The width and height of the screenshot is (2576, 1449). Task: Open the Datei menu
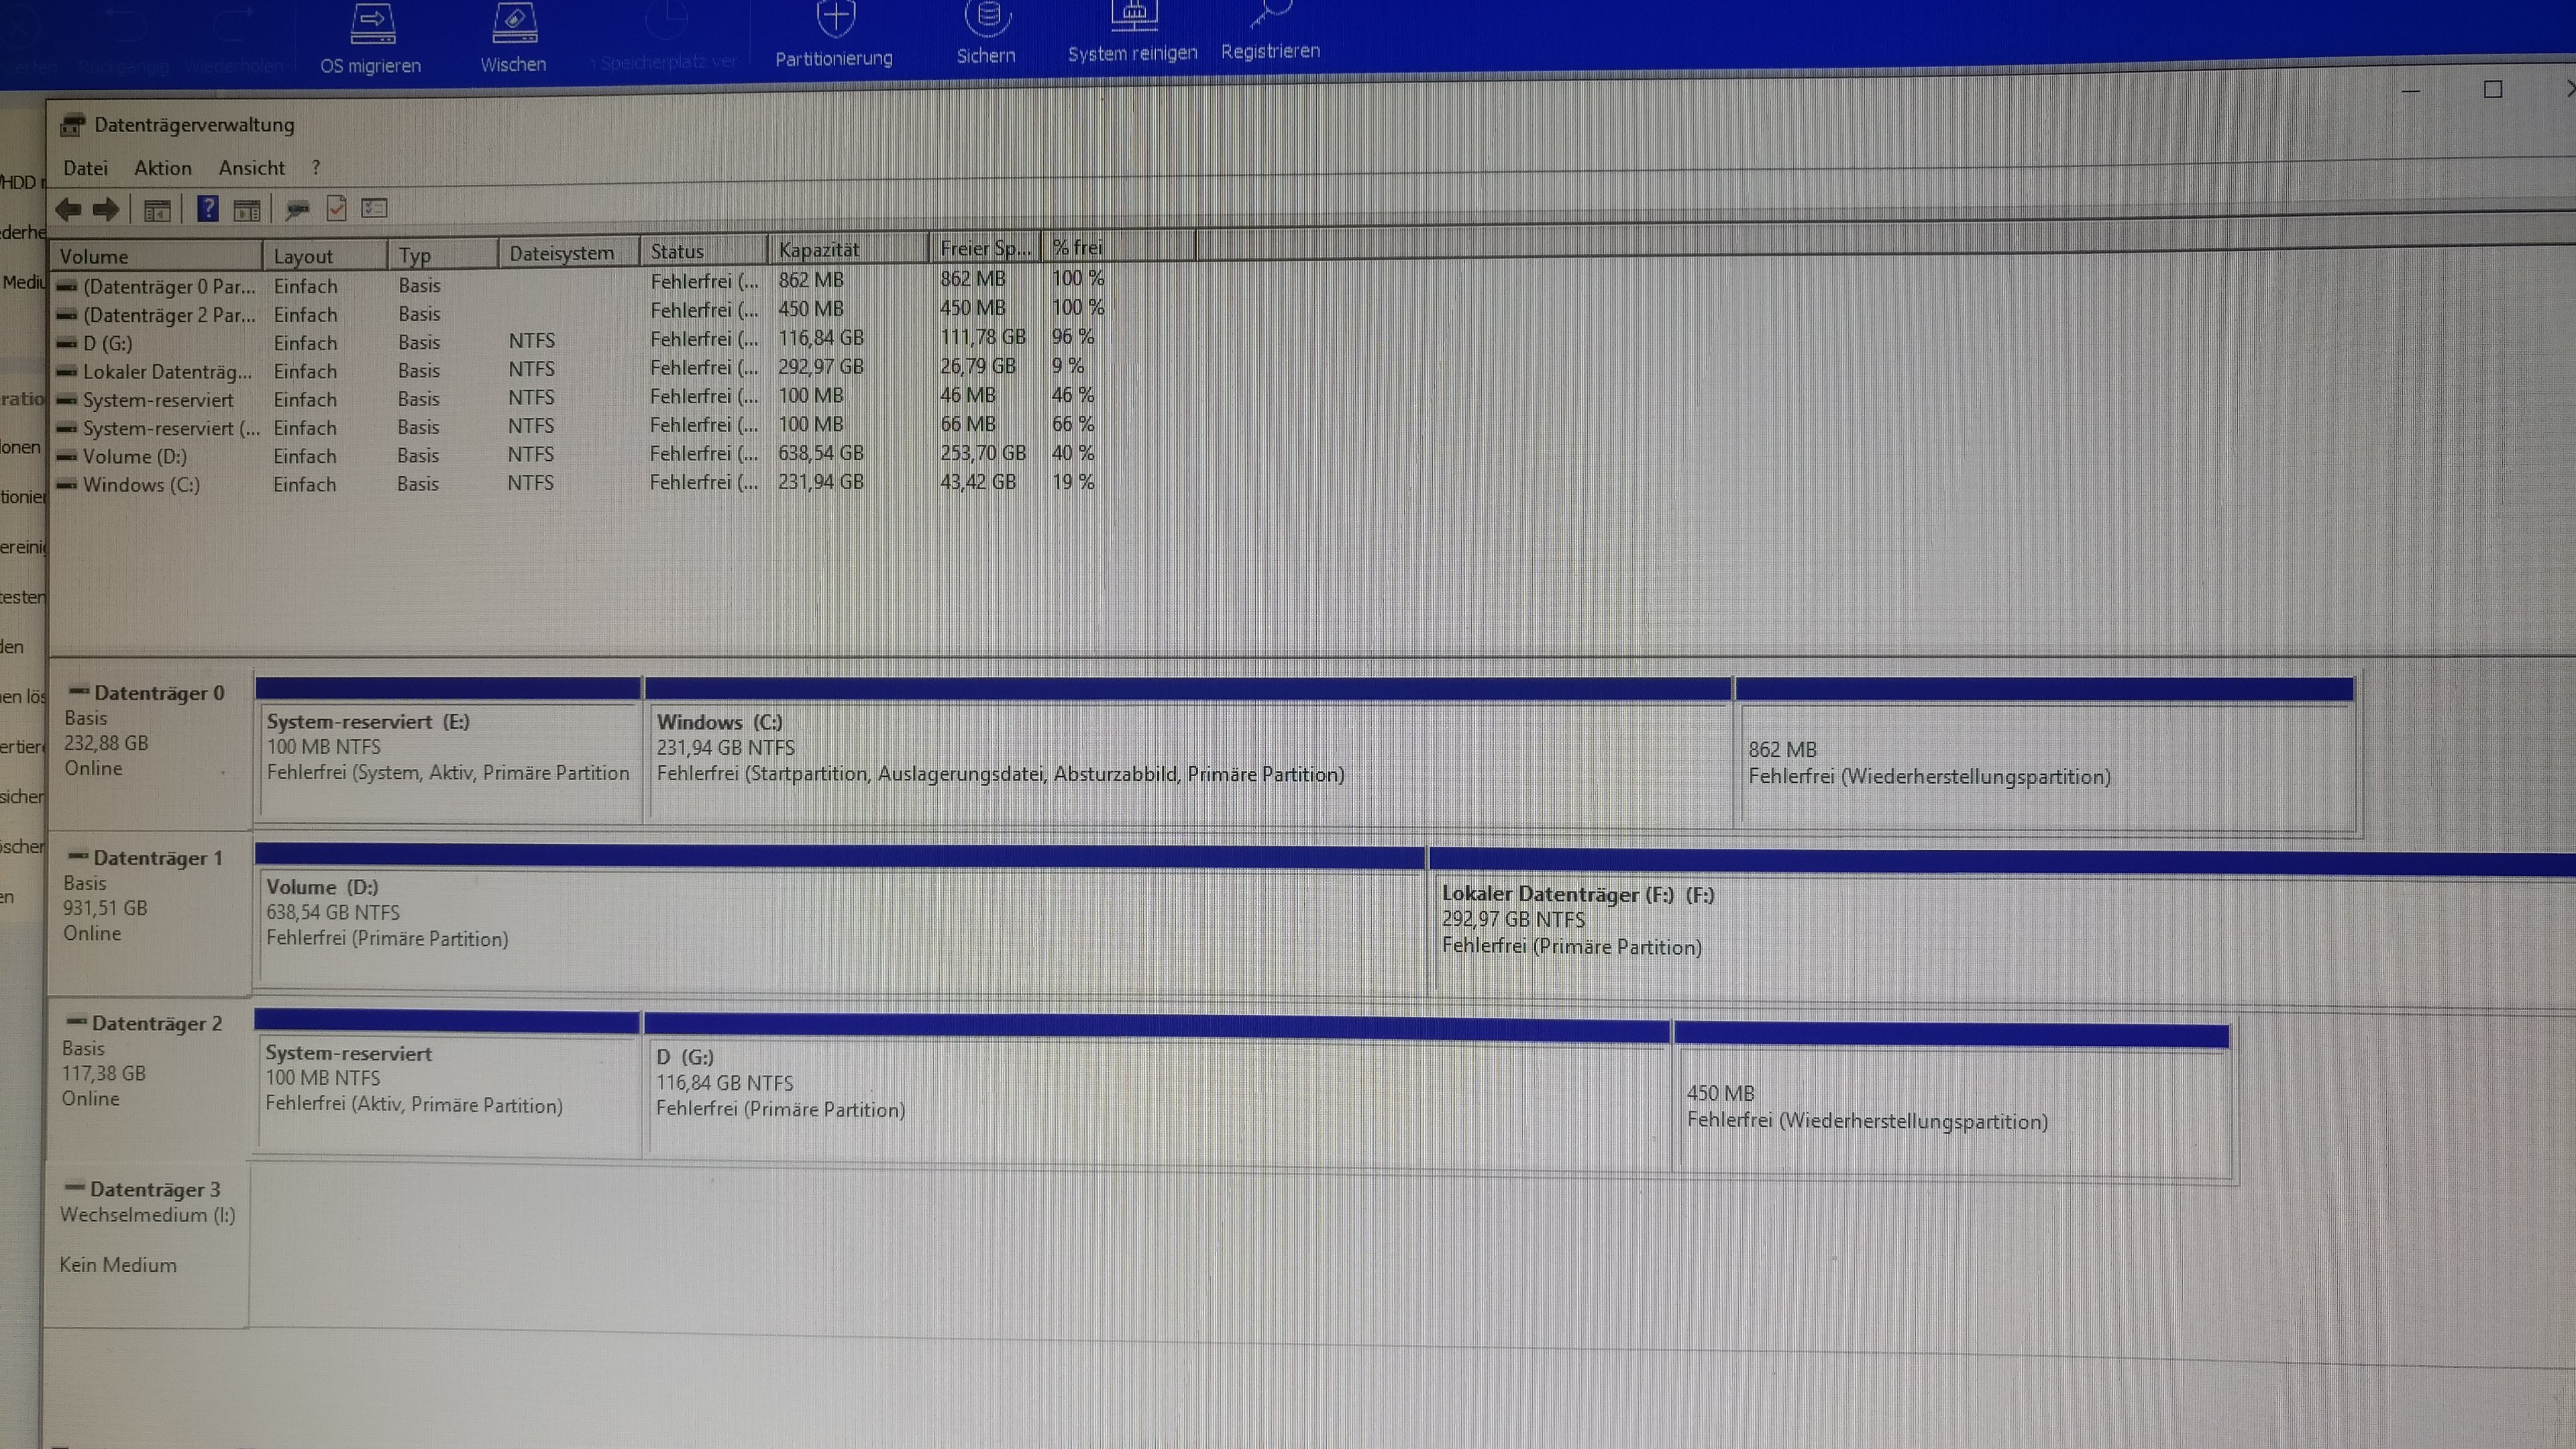click(85, 168)
